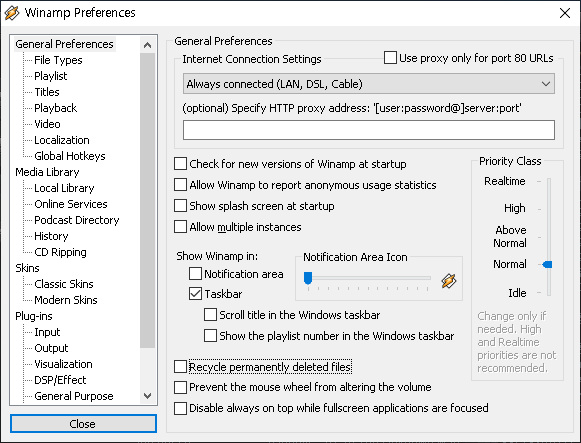Click the Winamp lightning bolt title bar icon
Image resolution: width=581 pixels, height=443 pixels.
(x=12, y=13)
